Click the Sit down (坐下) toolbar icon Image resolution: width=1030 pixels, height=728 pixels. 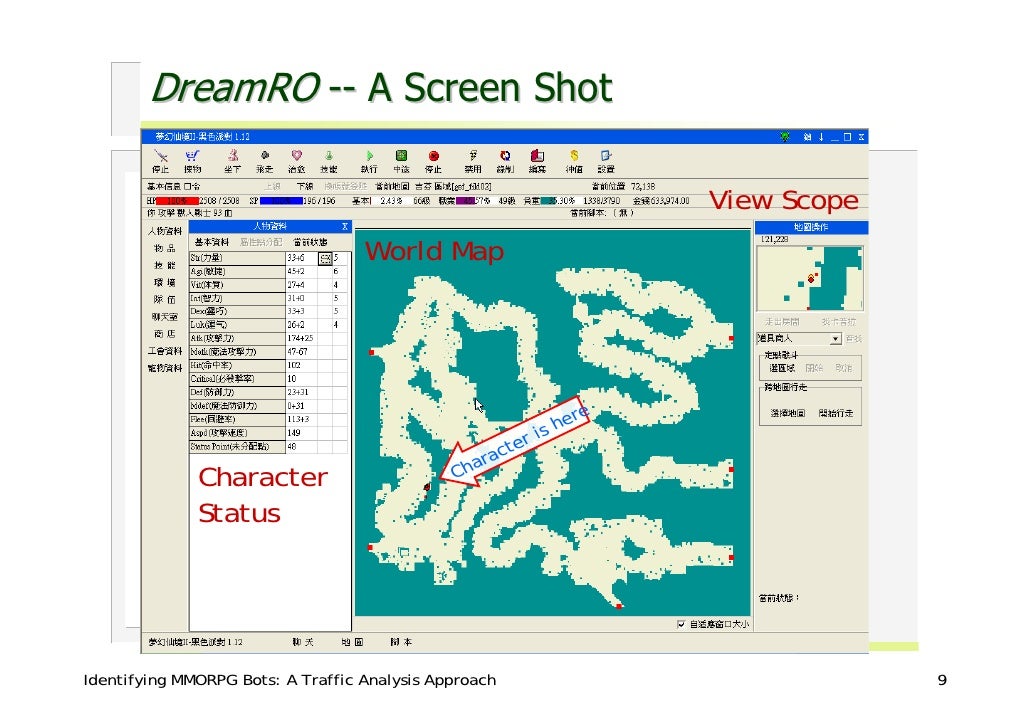click(x=233, y=156)
